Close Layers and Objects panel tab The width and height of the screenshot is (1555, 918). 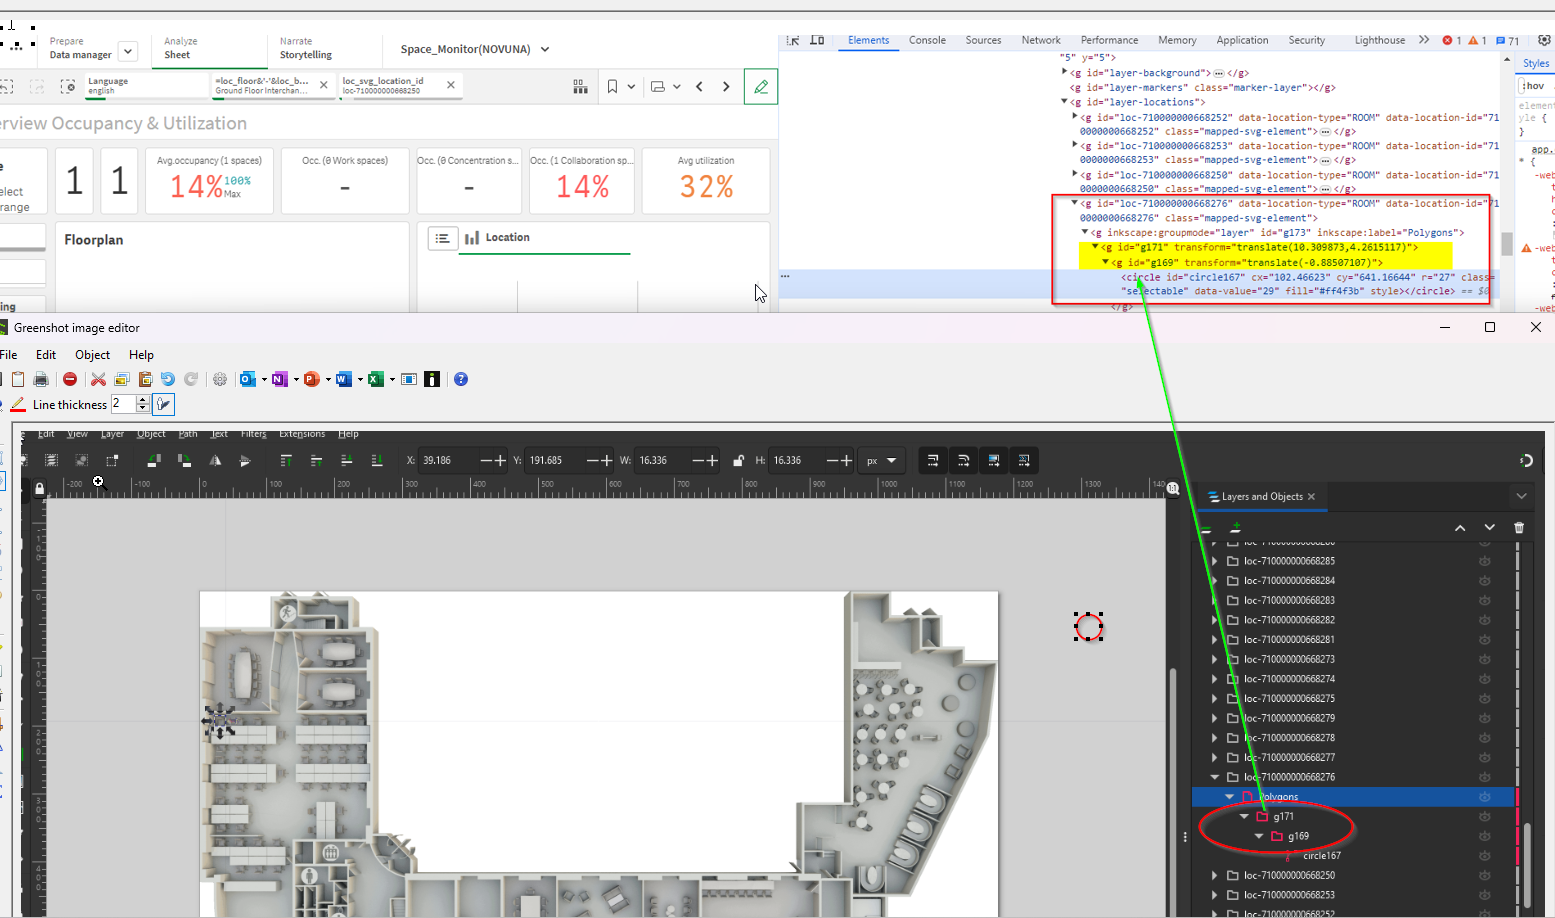[1311, 497]
